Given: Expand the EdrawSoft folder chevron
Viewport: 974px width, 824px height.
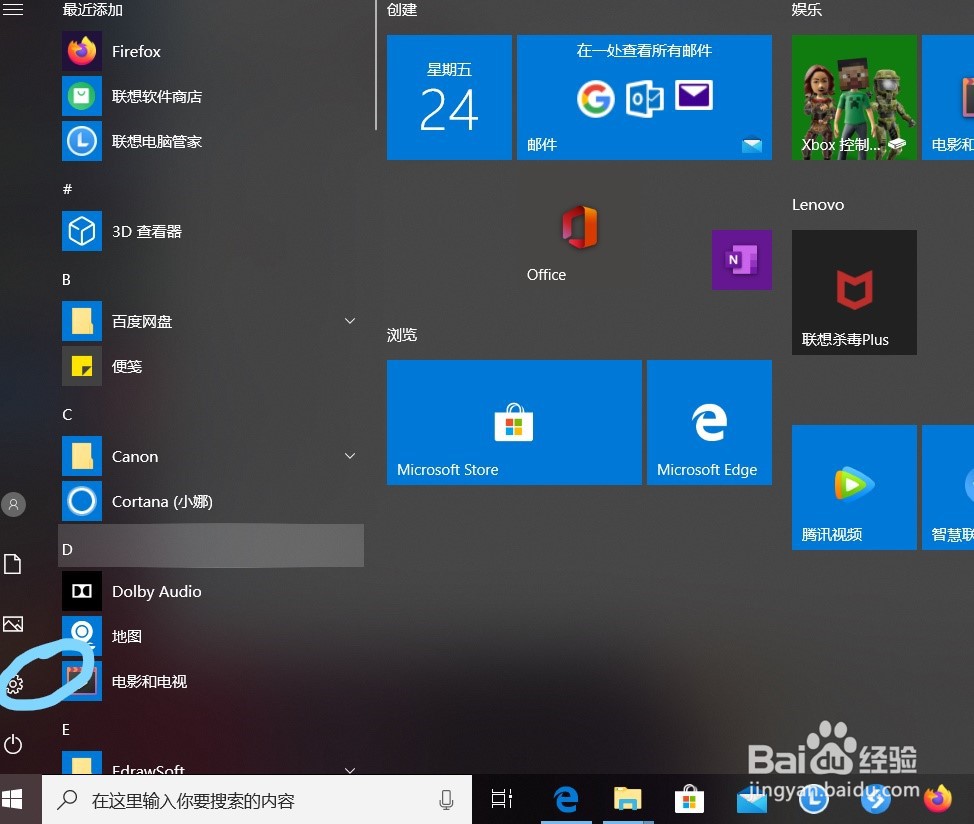Looking at the screenshot, I should (350, 770).
